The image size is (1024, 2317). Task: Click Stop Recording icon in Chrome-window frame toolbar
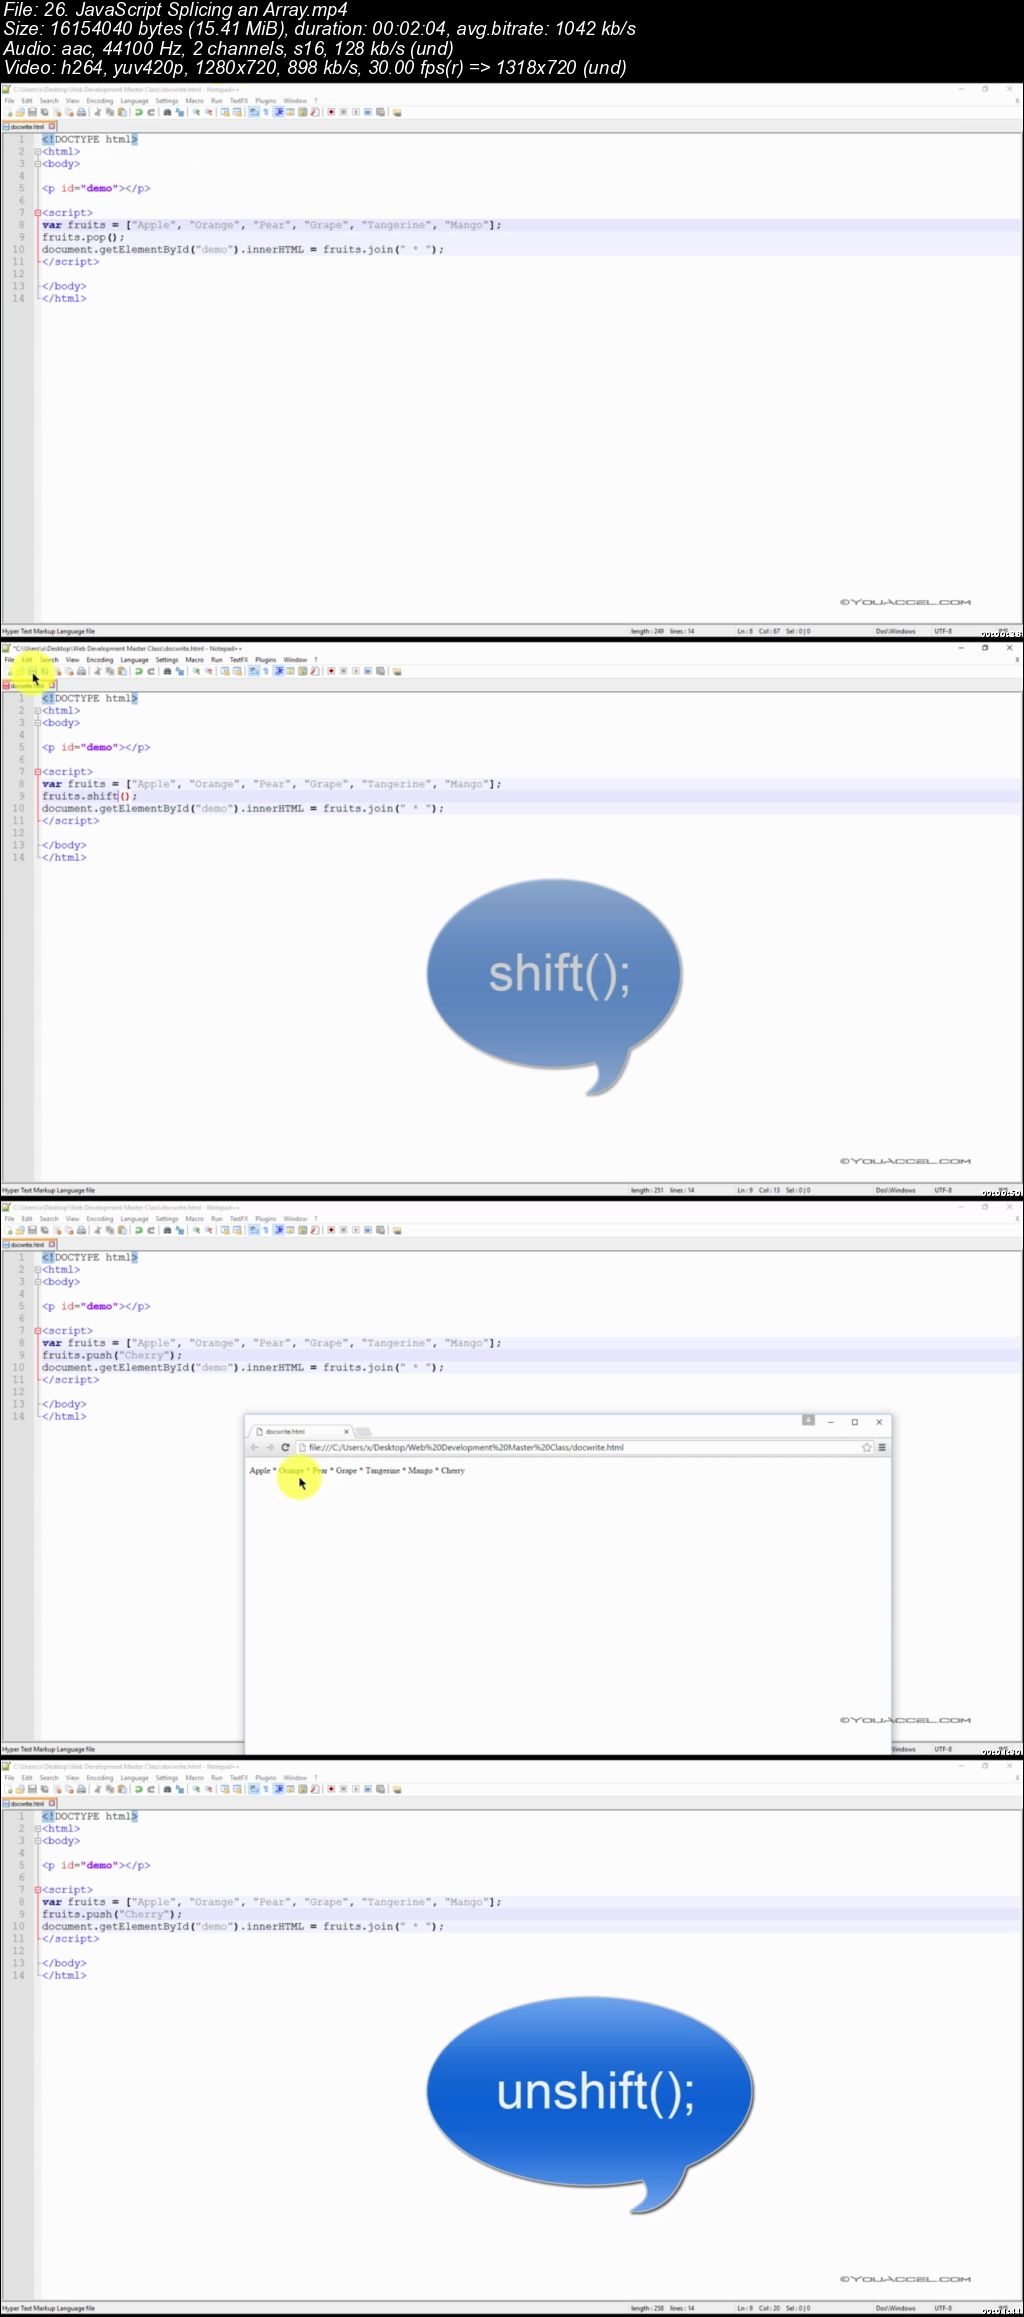point(343,1230)
